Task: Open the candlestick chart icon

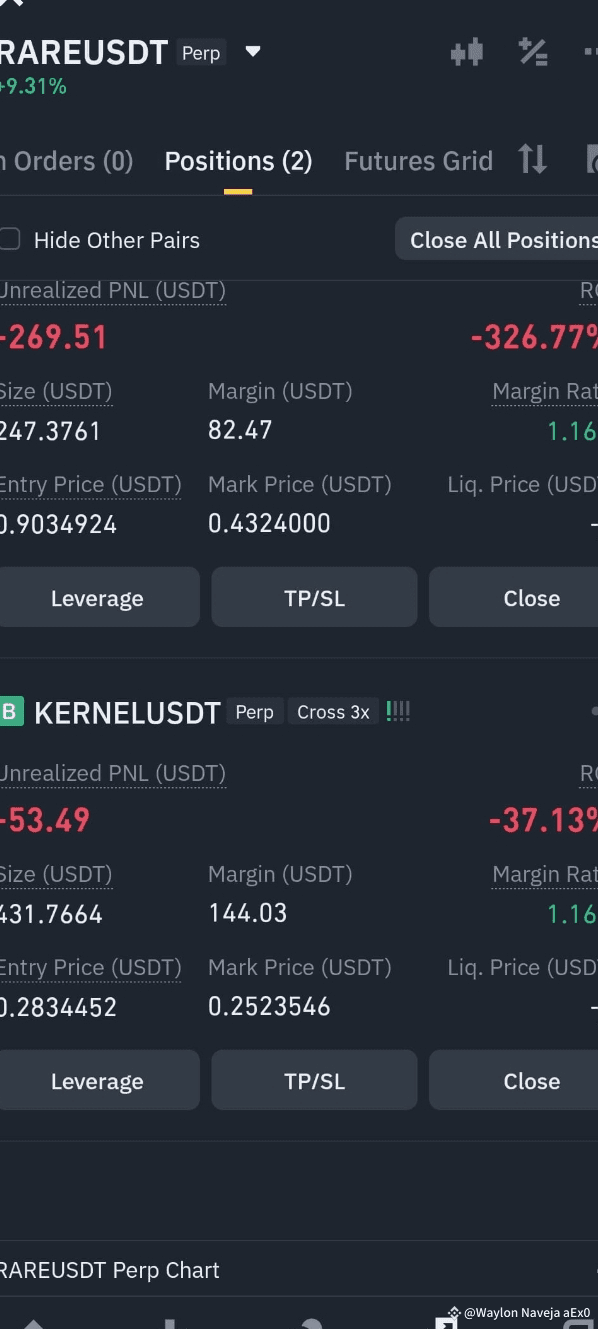Action: click(x=466, y=51)
